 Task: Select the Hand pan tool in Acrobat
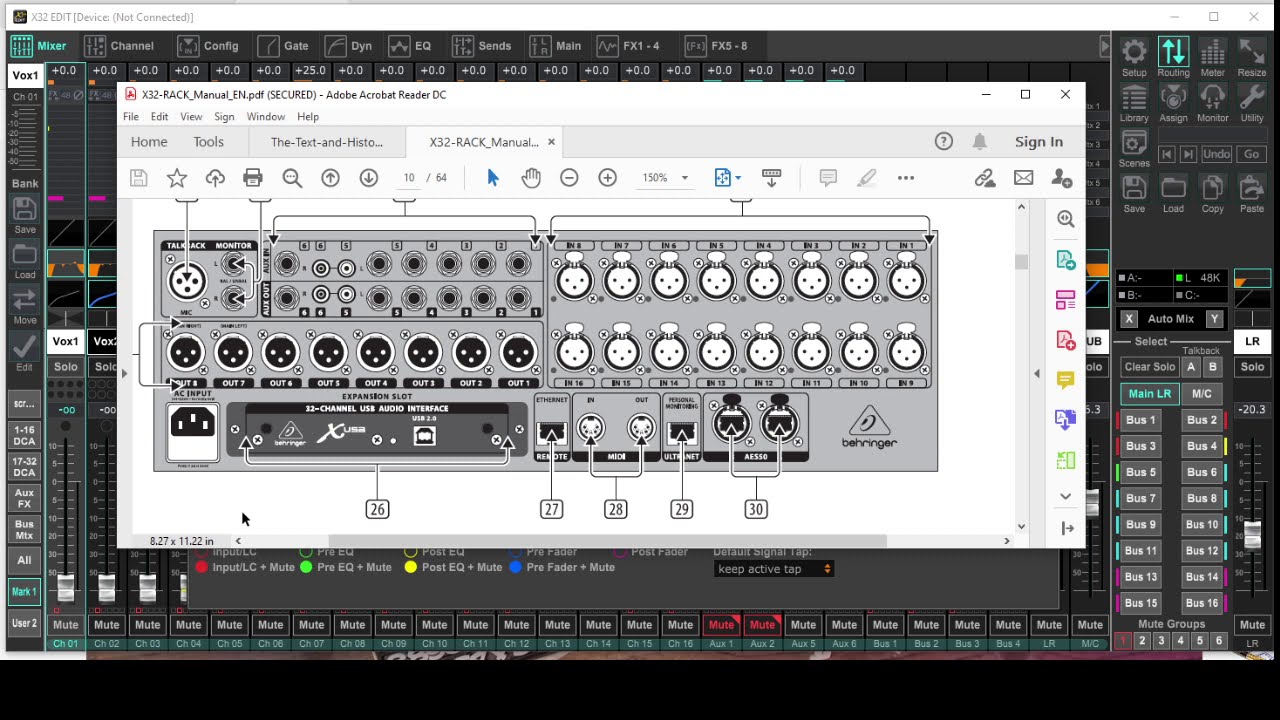[531, 178]
